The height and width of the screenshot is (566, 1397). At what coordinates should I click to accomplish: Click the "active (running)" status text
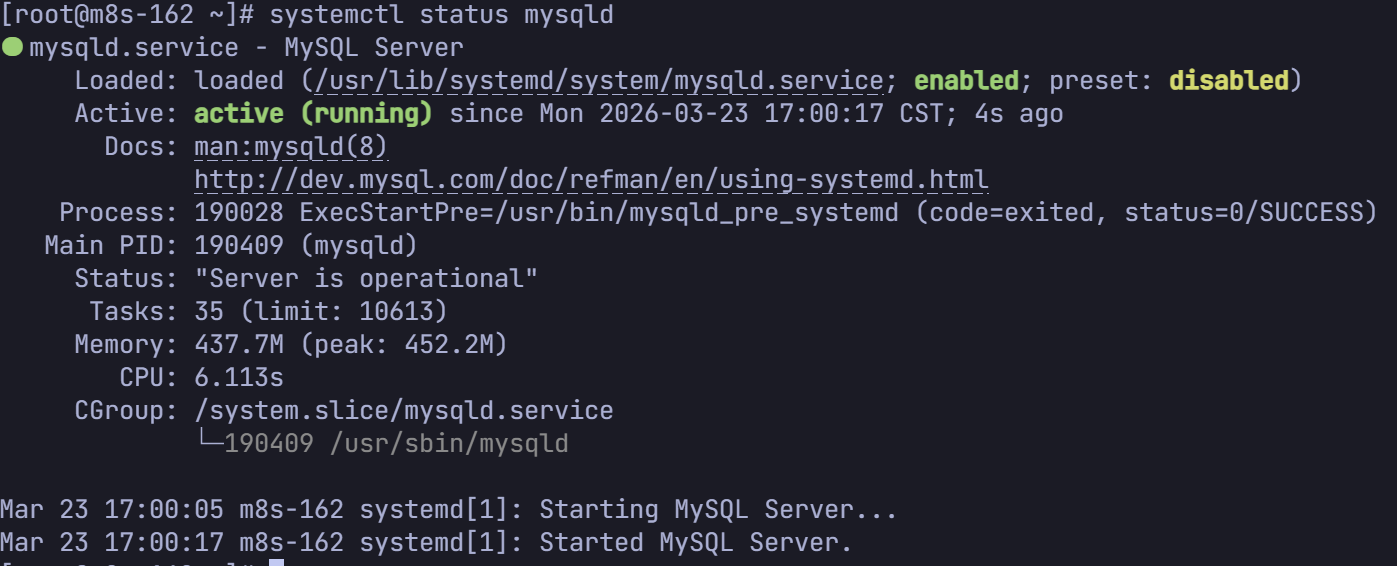pos(313,113)
